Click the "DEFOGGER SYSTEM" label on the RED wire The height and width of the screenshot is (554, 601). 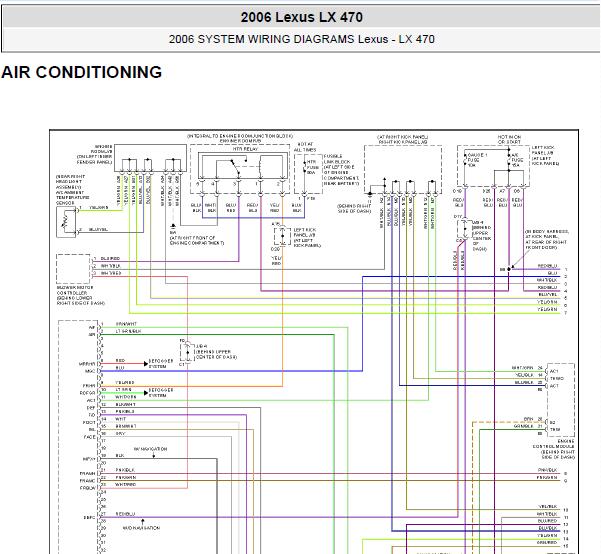[x=161, y=364]
